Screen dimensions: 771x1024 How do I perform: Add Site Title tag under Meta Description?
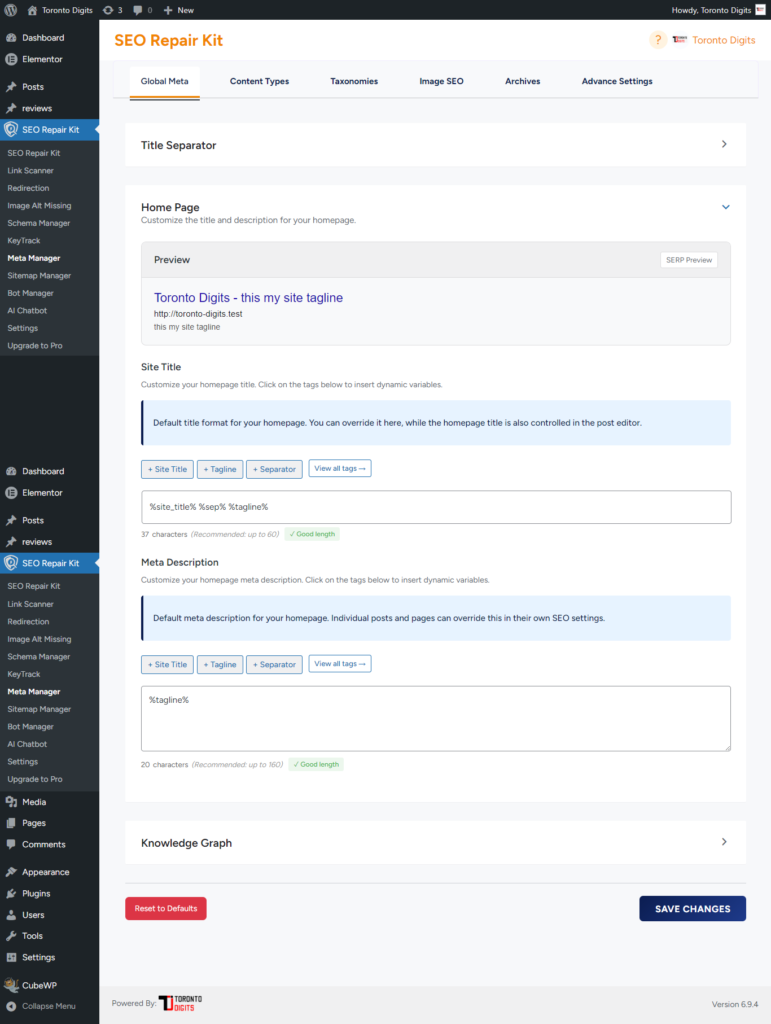click(167, 664)
